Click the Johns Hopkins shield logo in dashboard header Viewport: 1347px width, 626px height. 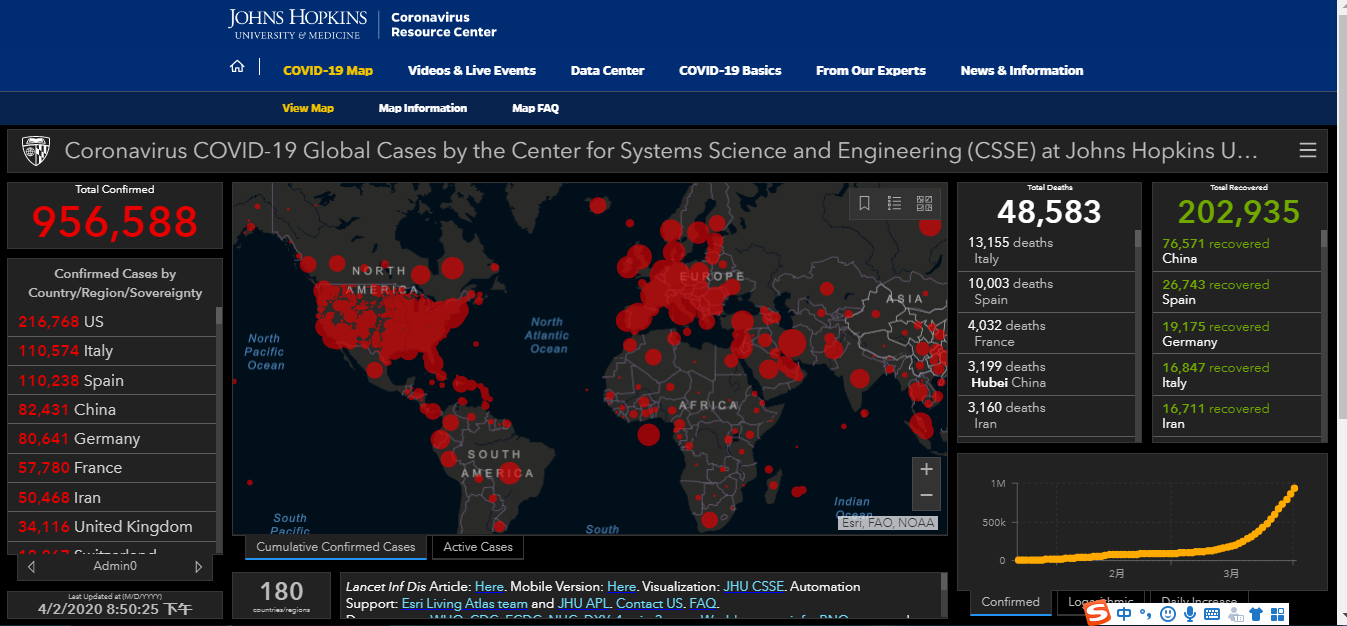(37, 151)
